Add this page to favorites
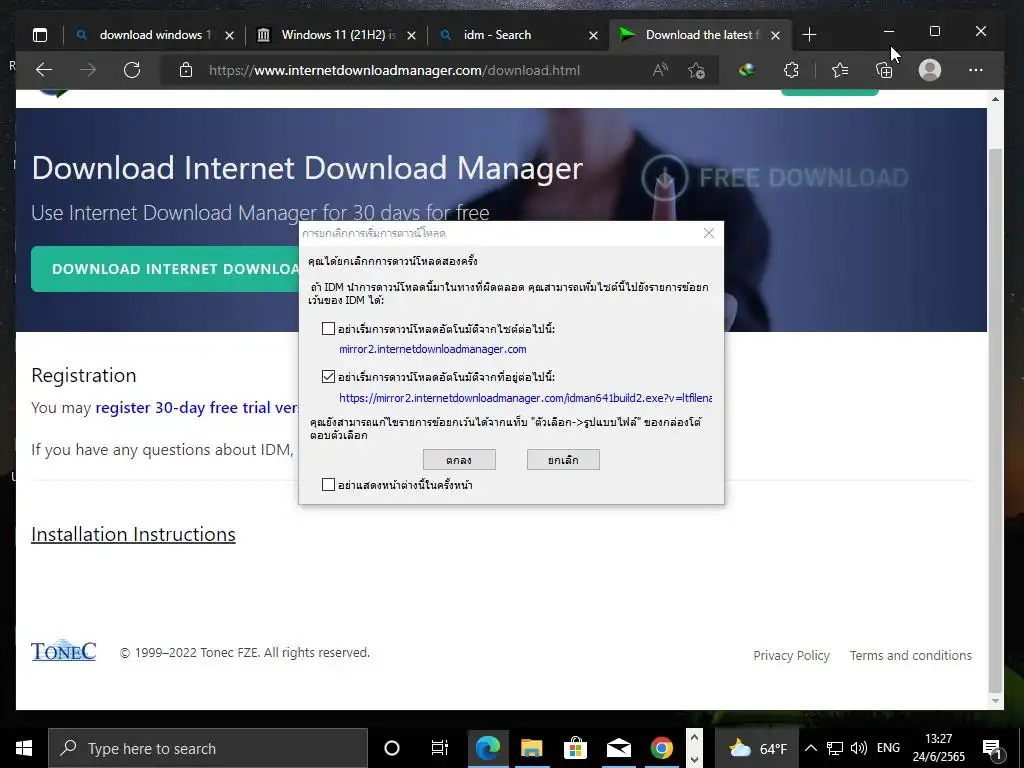 [x=696, y=70]
